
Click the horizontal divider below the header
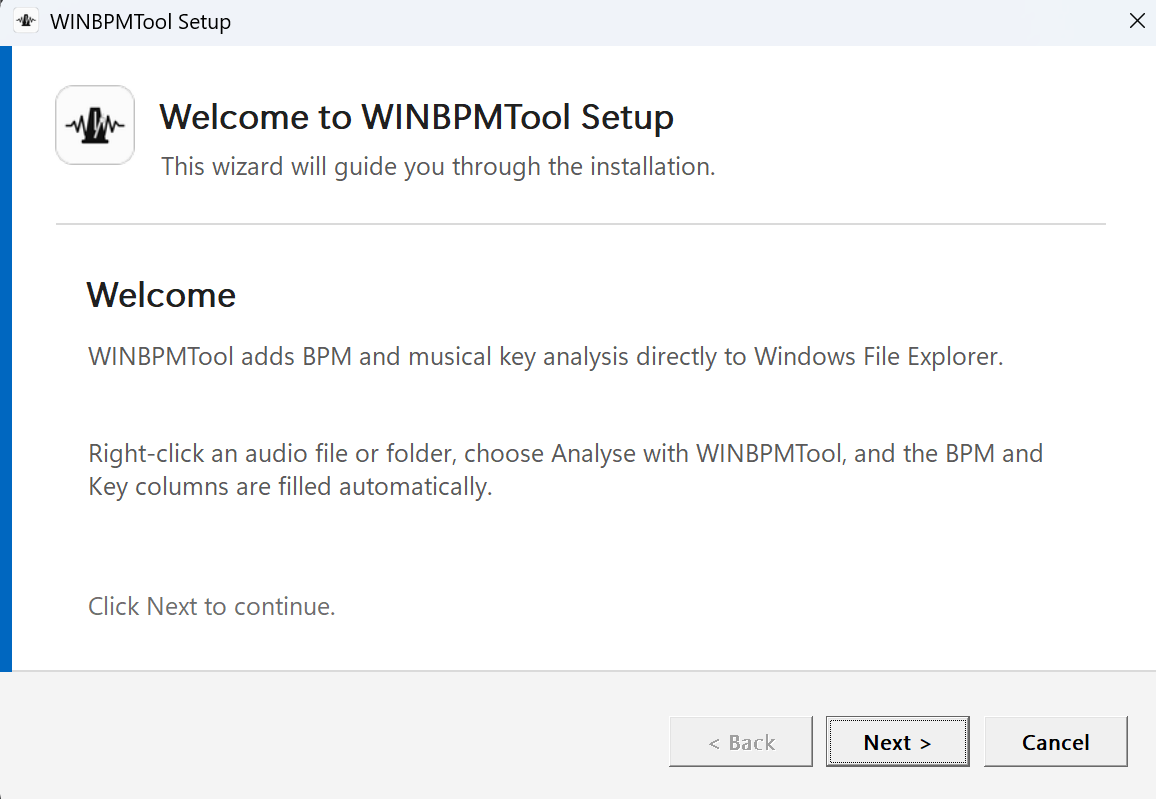[581, 223]
